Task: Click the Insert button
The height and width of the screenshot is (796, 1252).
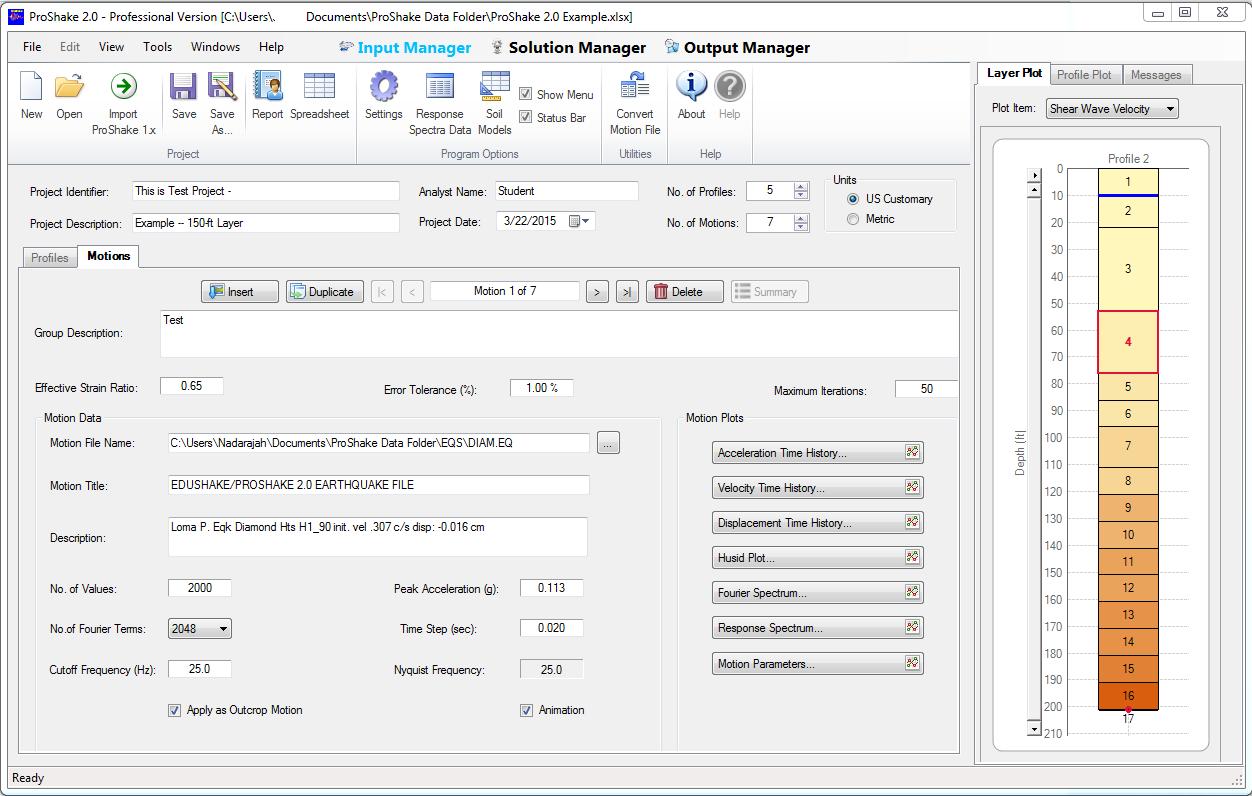Action: 240,292
